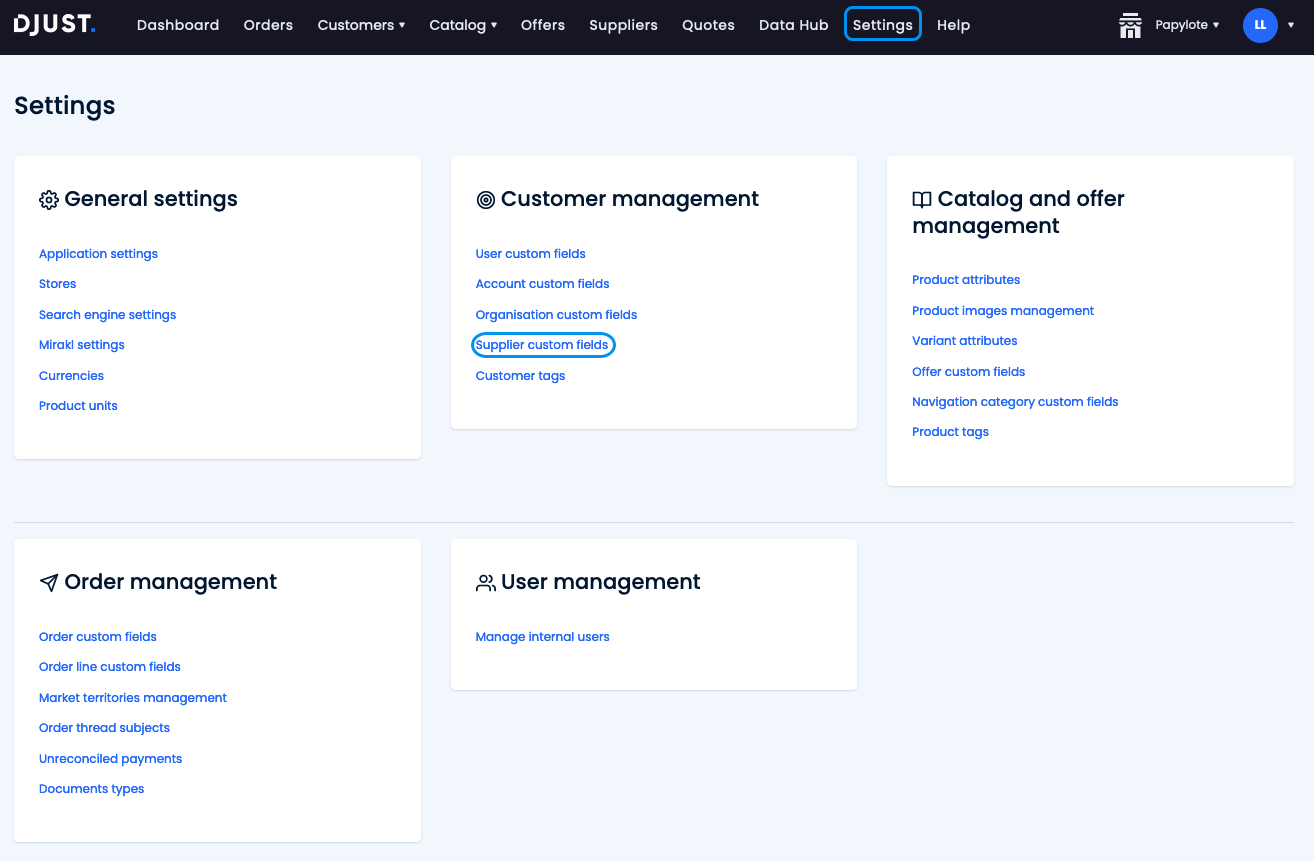Expand the Catalog dropdown menu

(x=462, y=25)
